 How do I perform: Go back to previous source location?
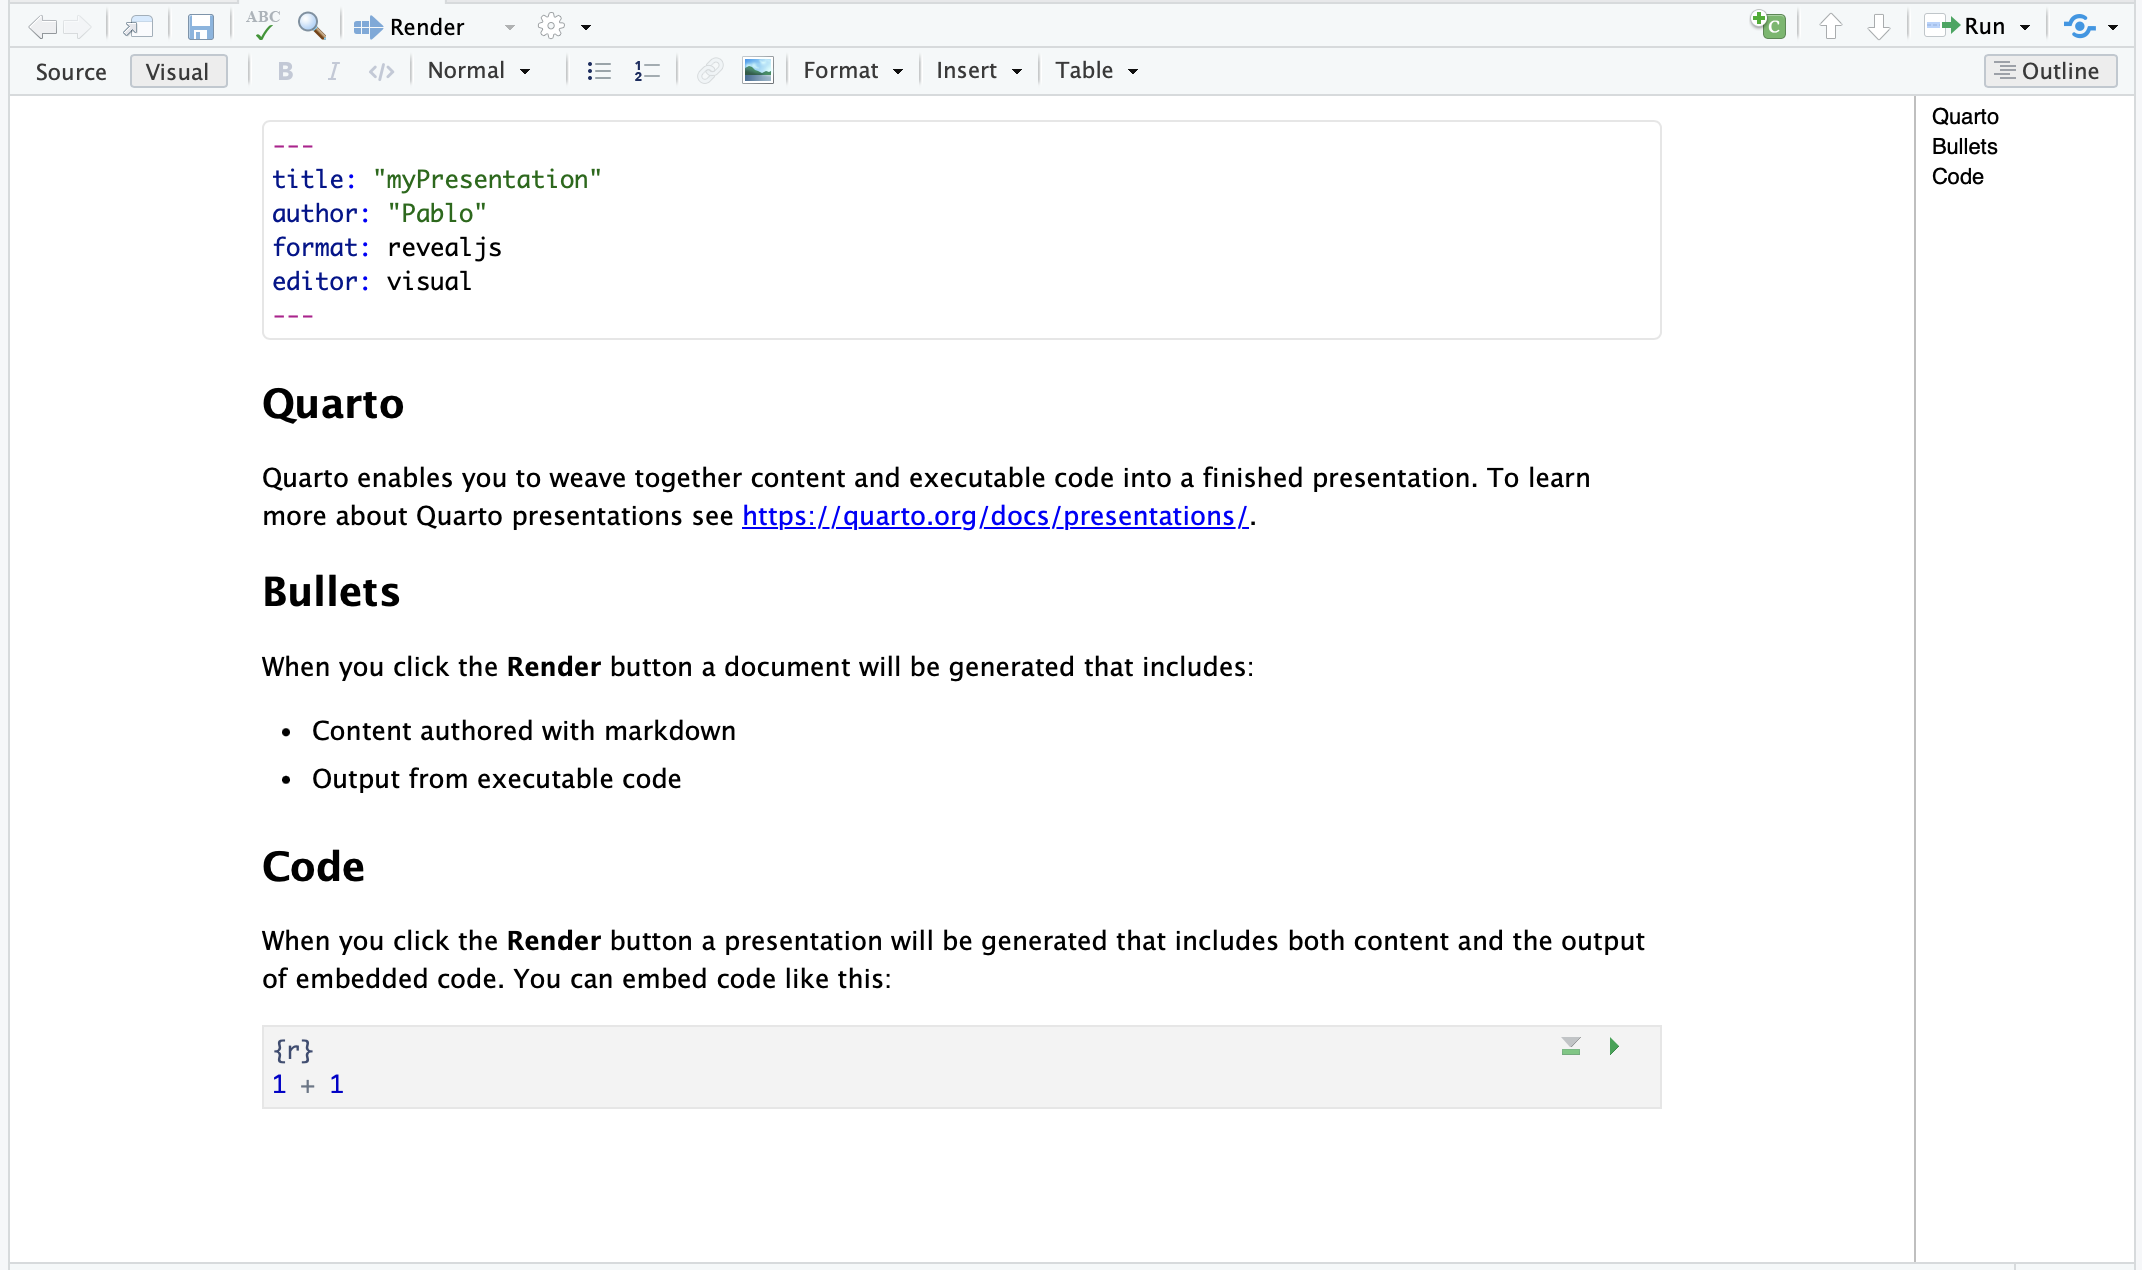[x=42, y=26]
